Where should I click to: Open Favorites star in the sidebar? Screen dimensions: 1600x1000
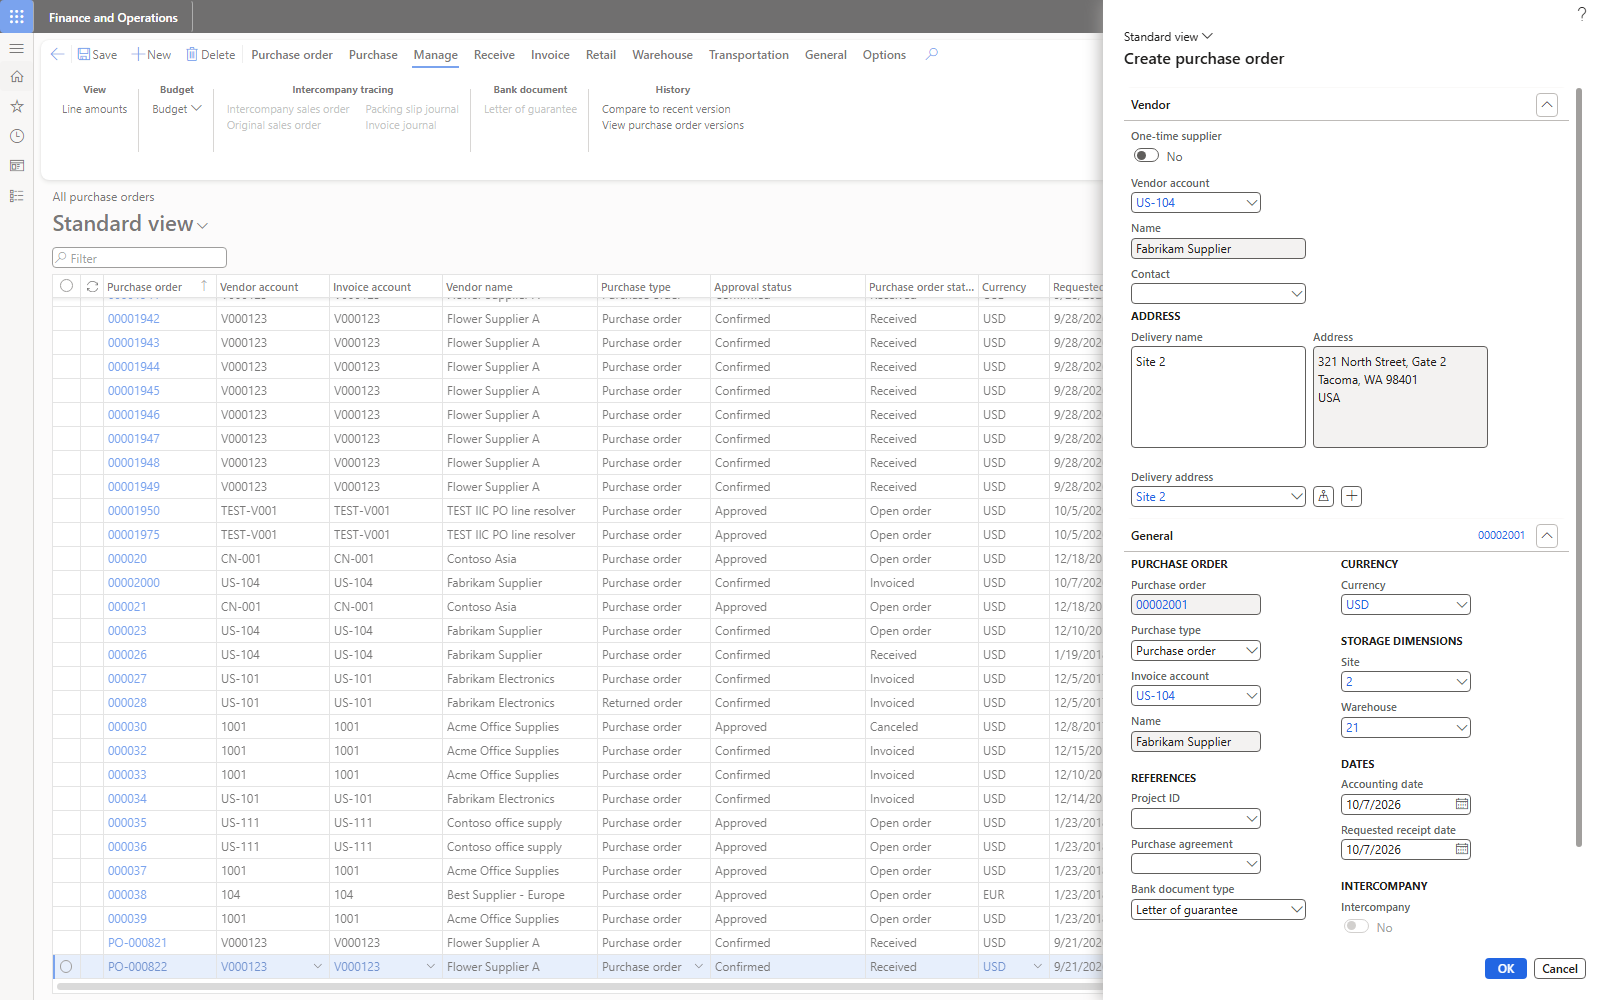click(17, 106)
